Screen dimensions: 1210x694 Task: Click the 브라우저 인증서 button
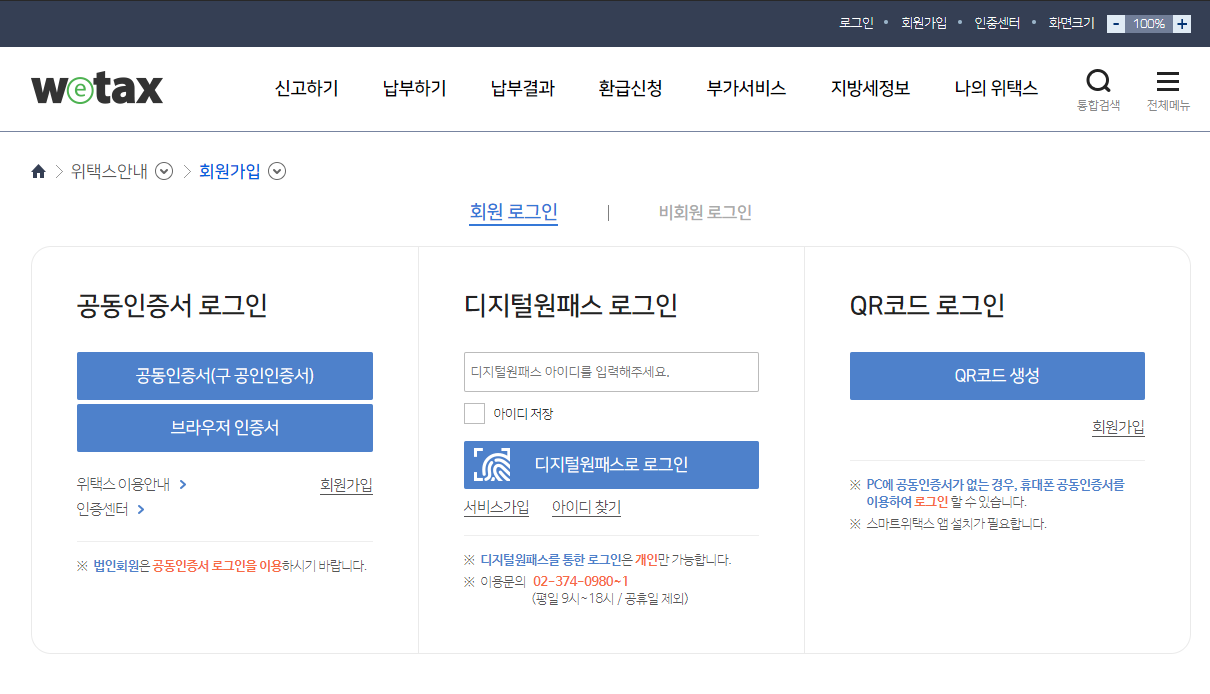[225, 428]
